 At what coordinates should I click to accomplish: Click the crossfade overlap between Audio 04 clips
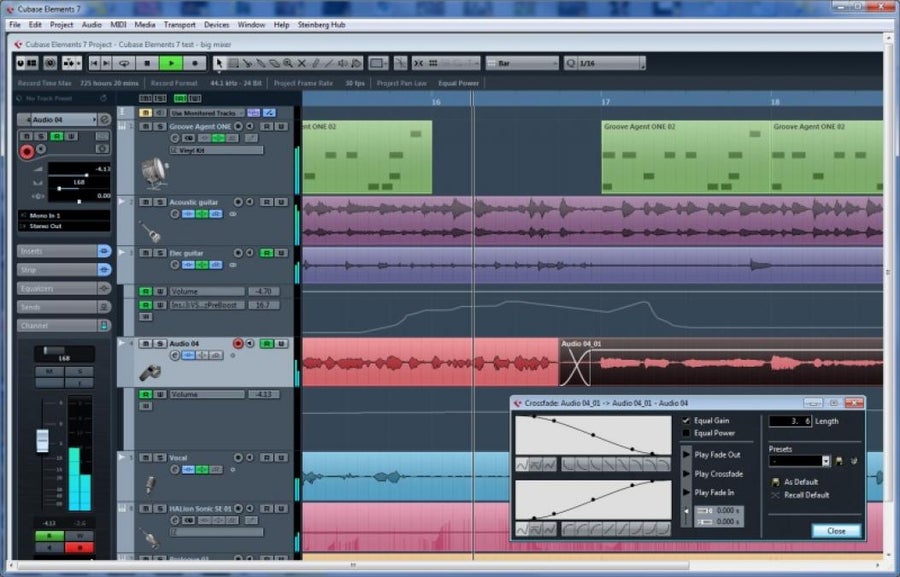click(x=575, y=367)
